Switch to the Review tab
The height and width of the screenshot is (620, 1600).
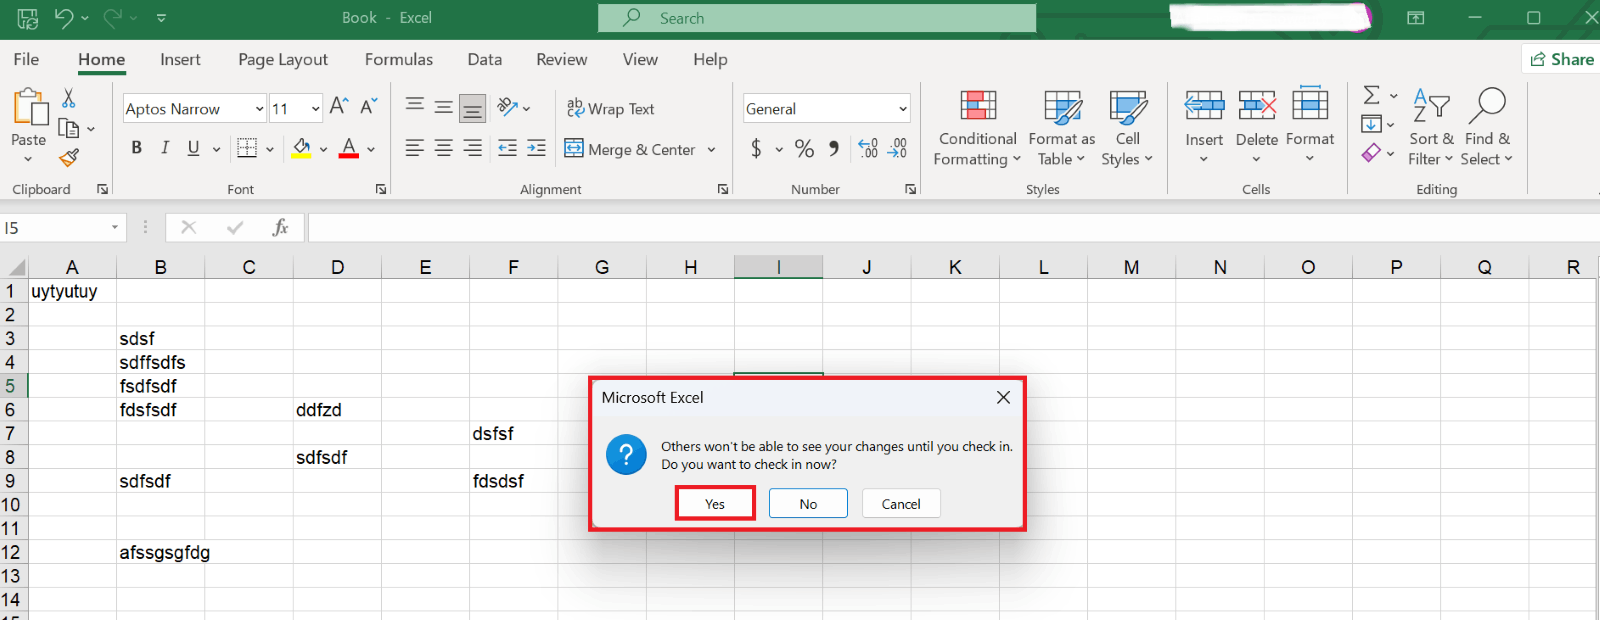[562, 59]
